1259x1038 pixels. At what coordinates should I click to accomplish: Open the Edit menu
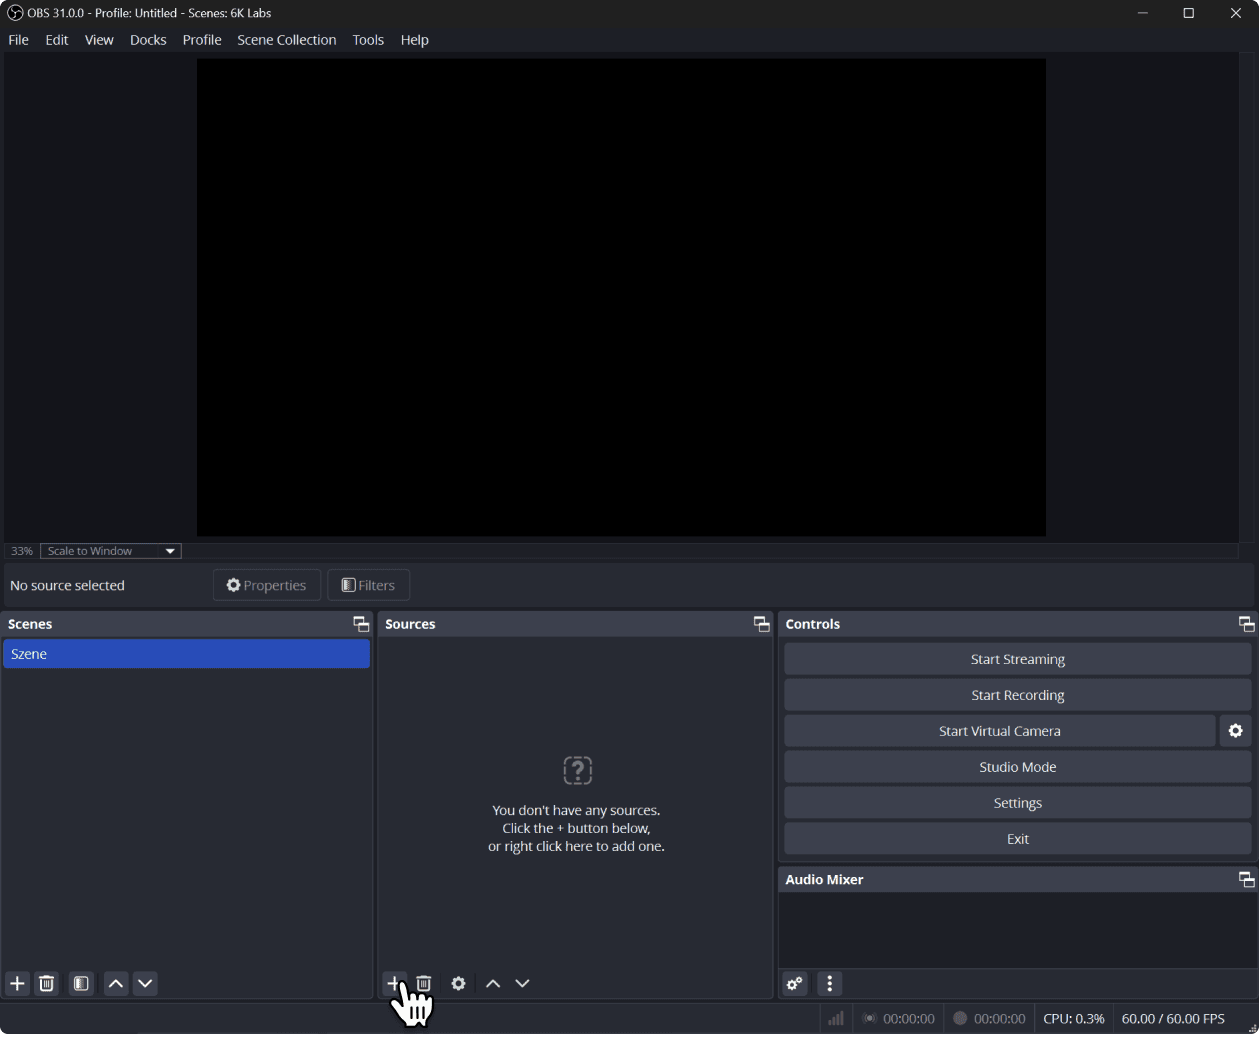pyautogui.click(x=57, y=40)
